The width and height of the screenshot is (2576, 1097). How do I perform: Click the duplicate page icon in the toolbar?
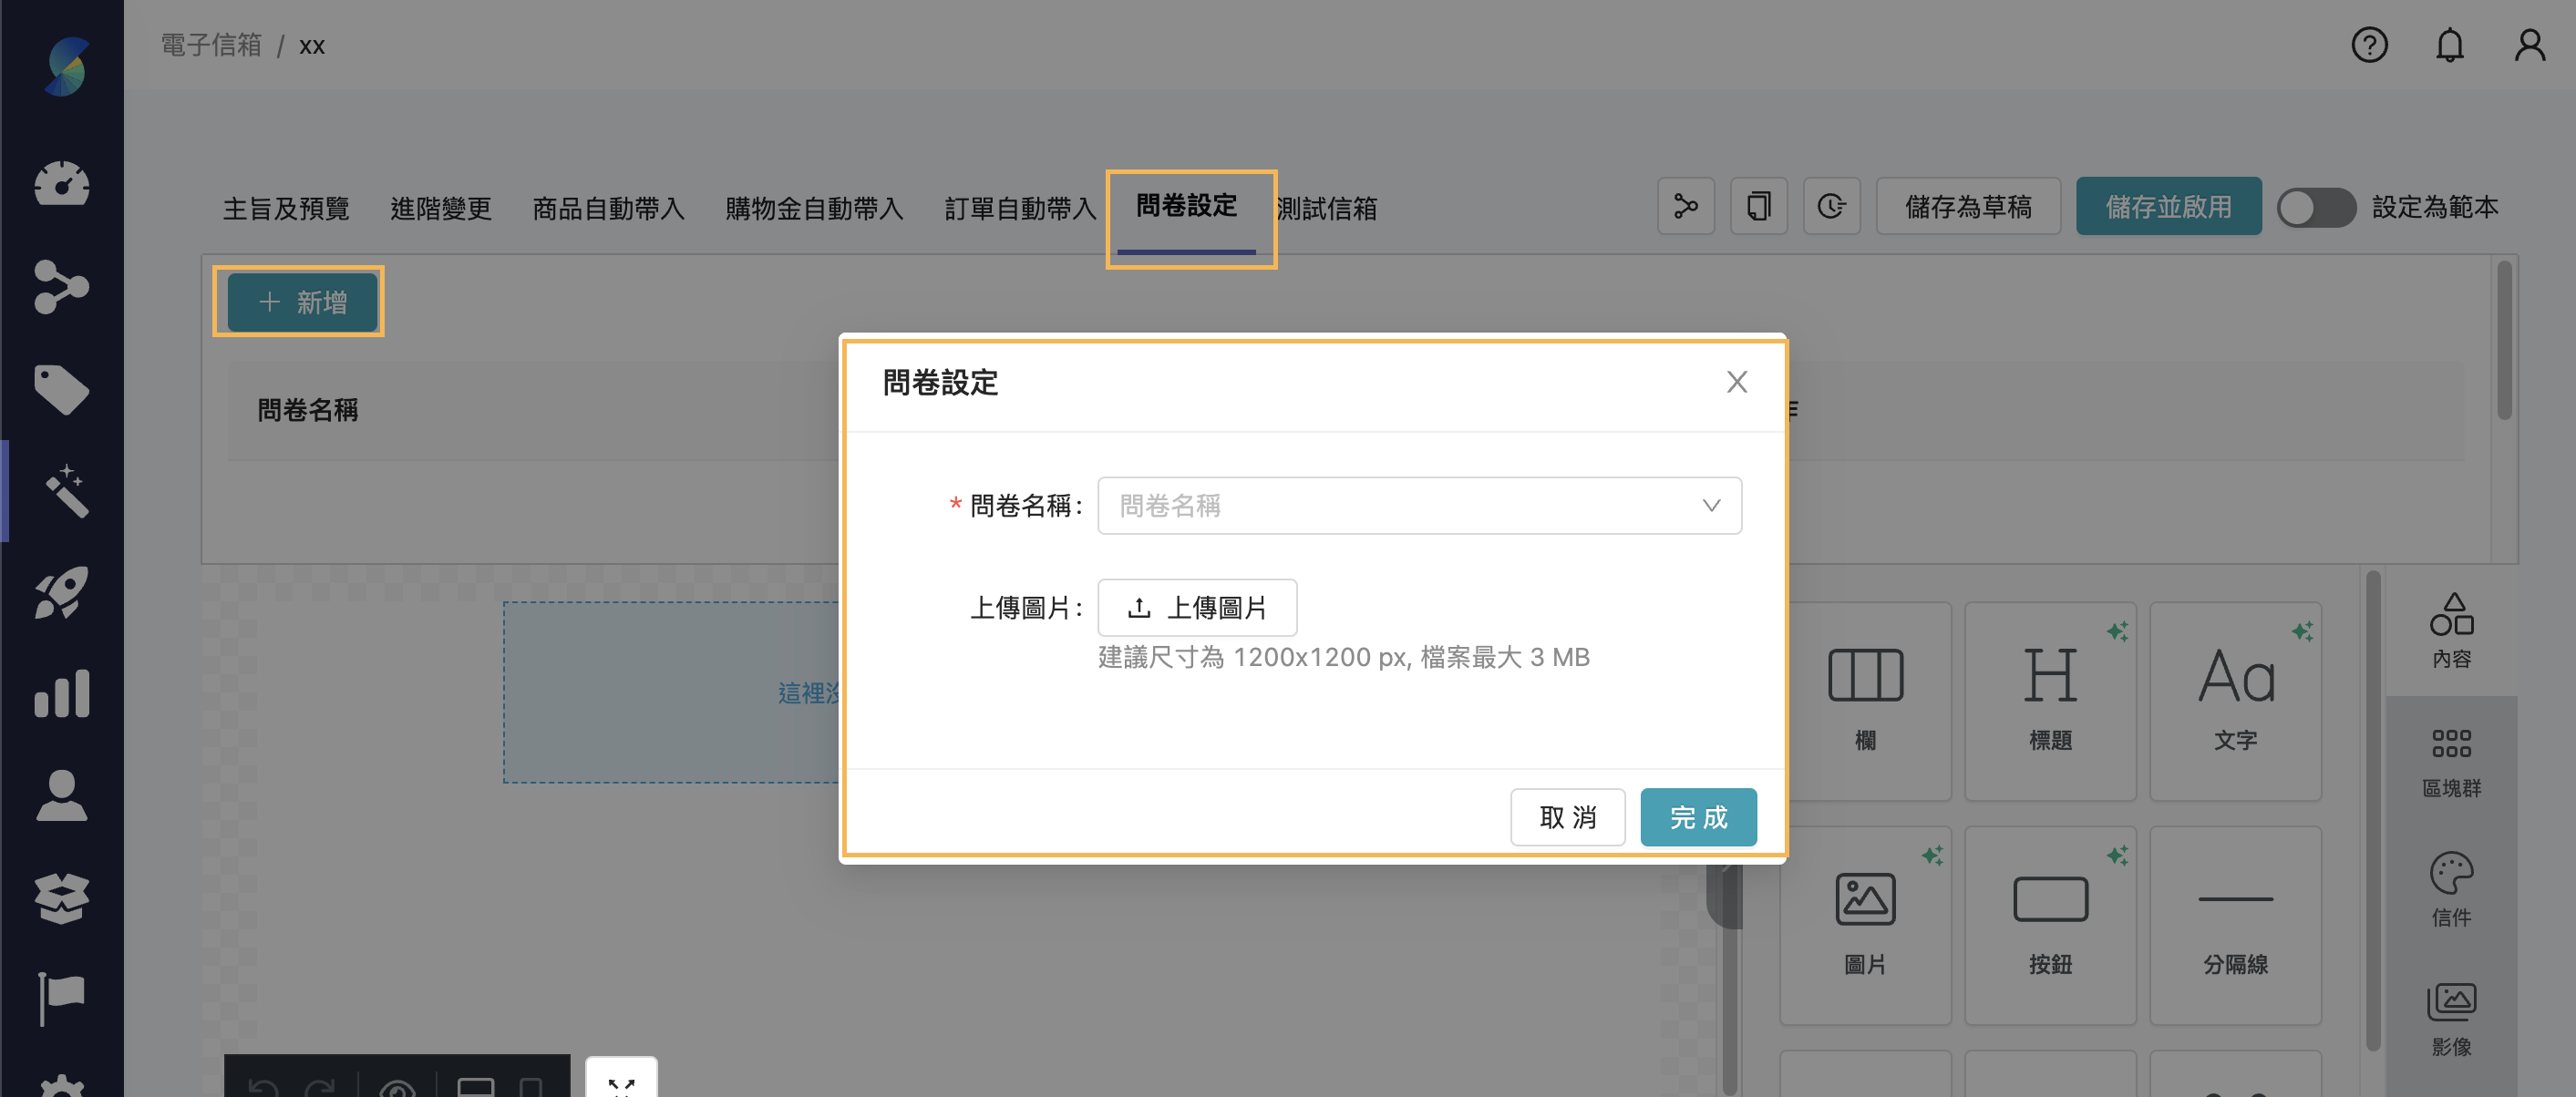tap(1758, 206)
